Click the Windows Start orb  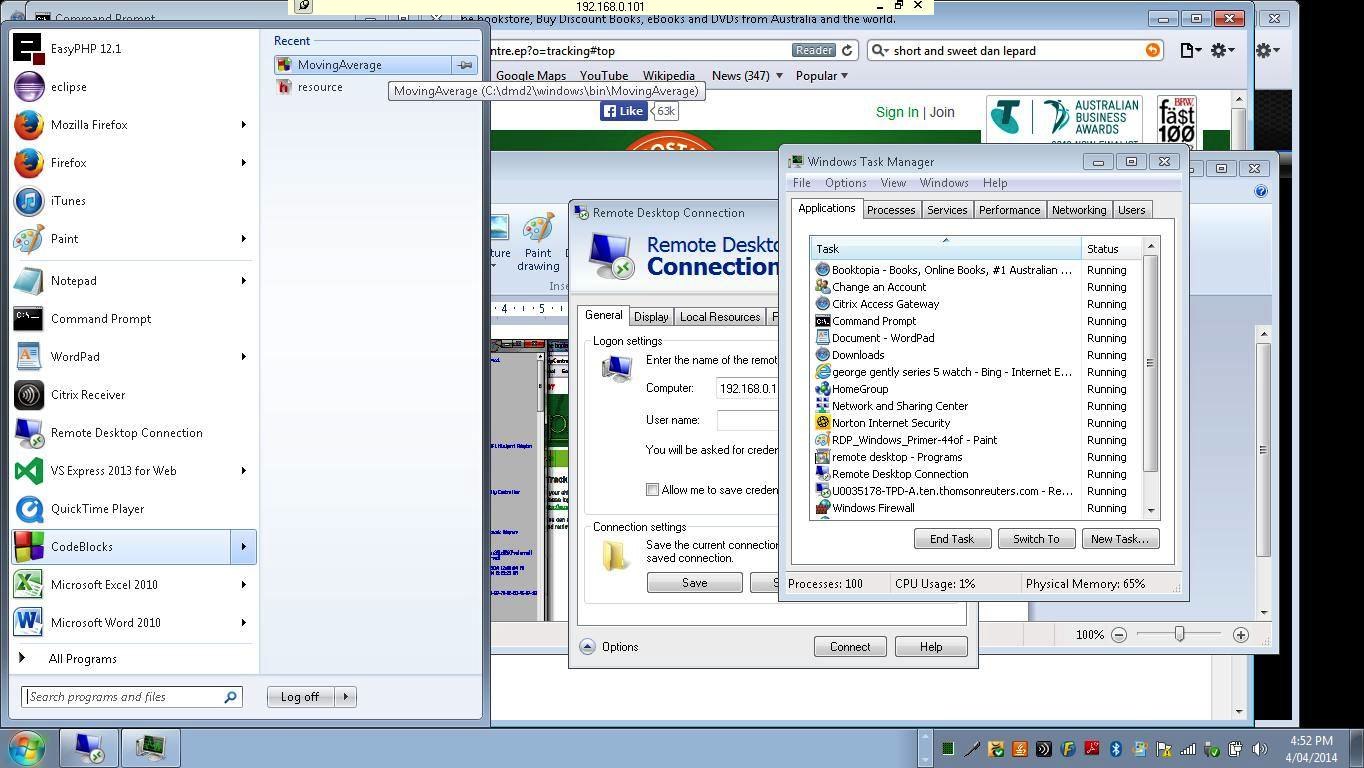(27, 747)
